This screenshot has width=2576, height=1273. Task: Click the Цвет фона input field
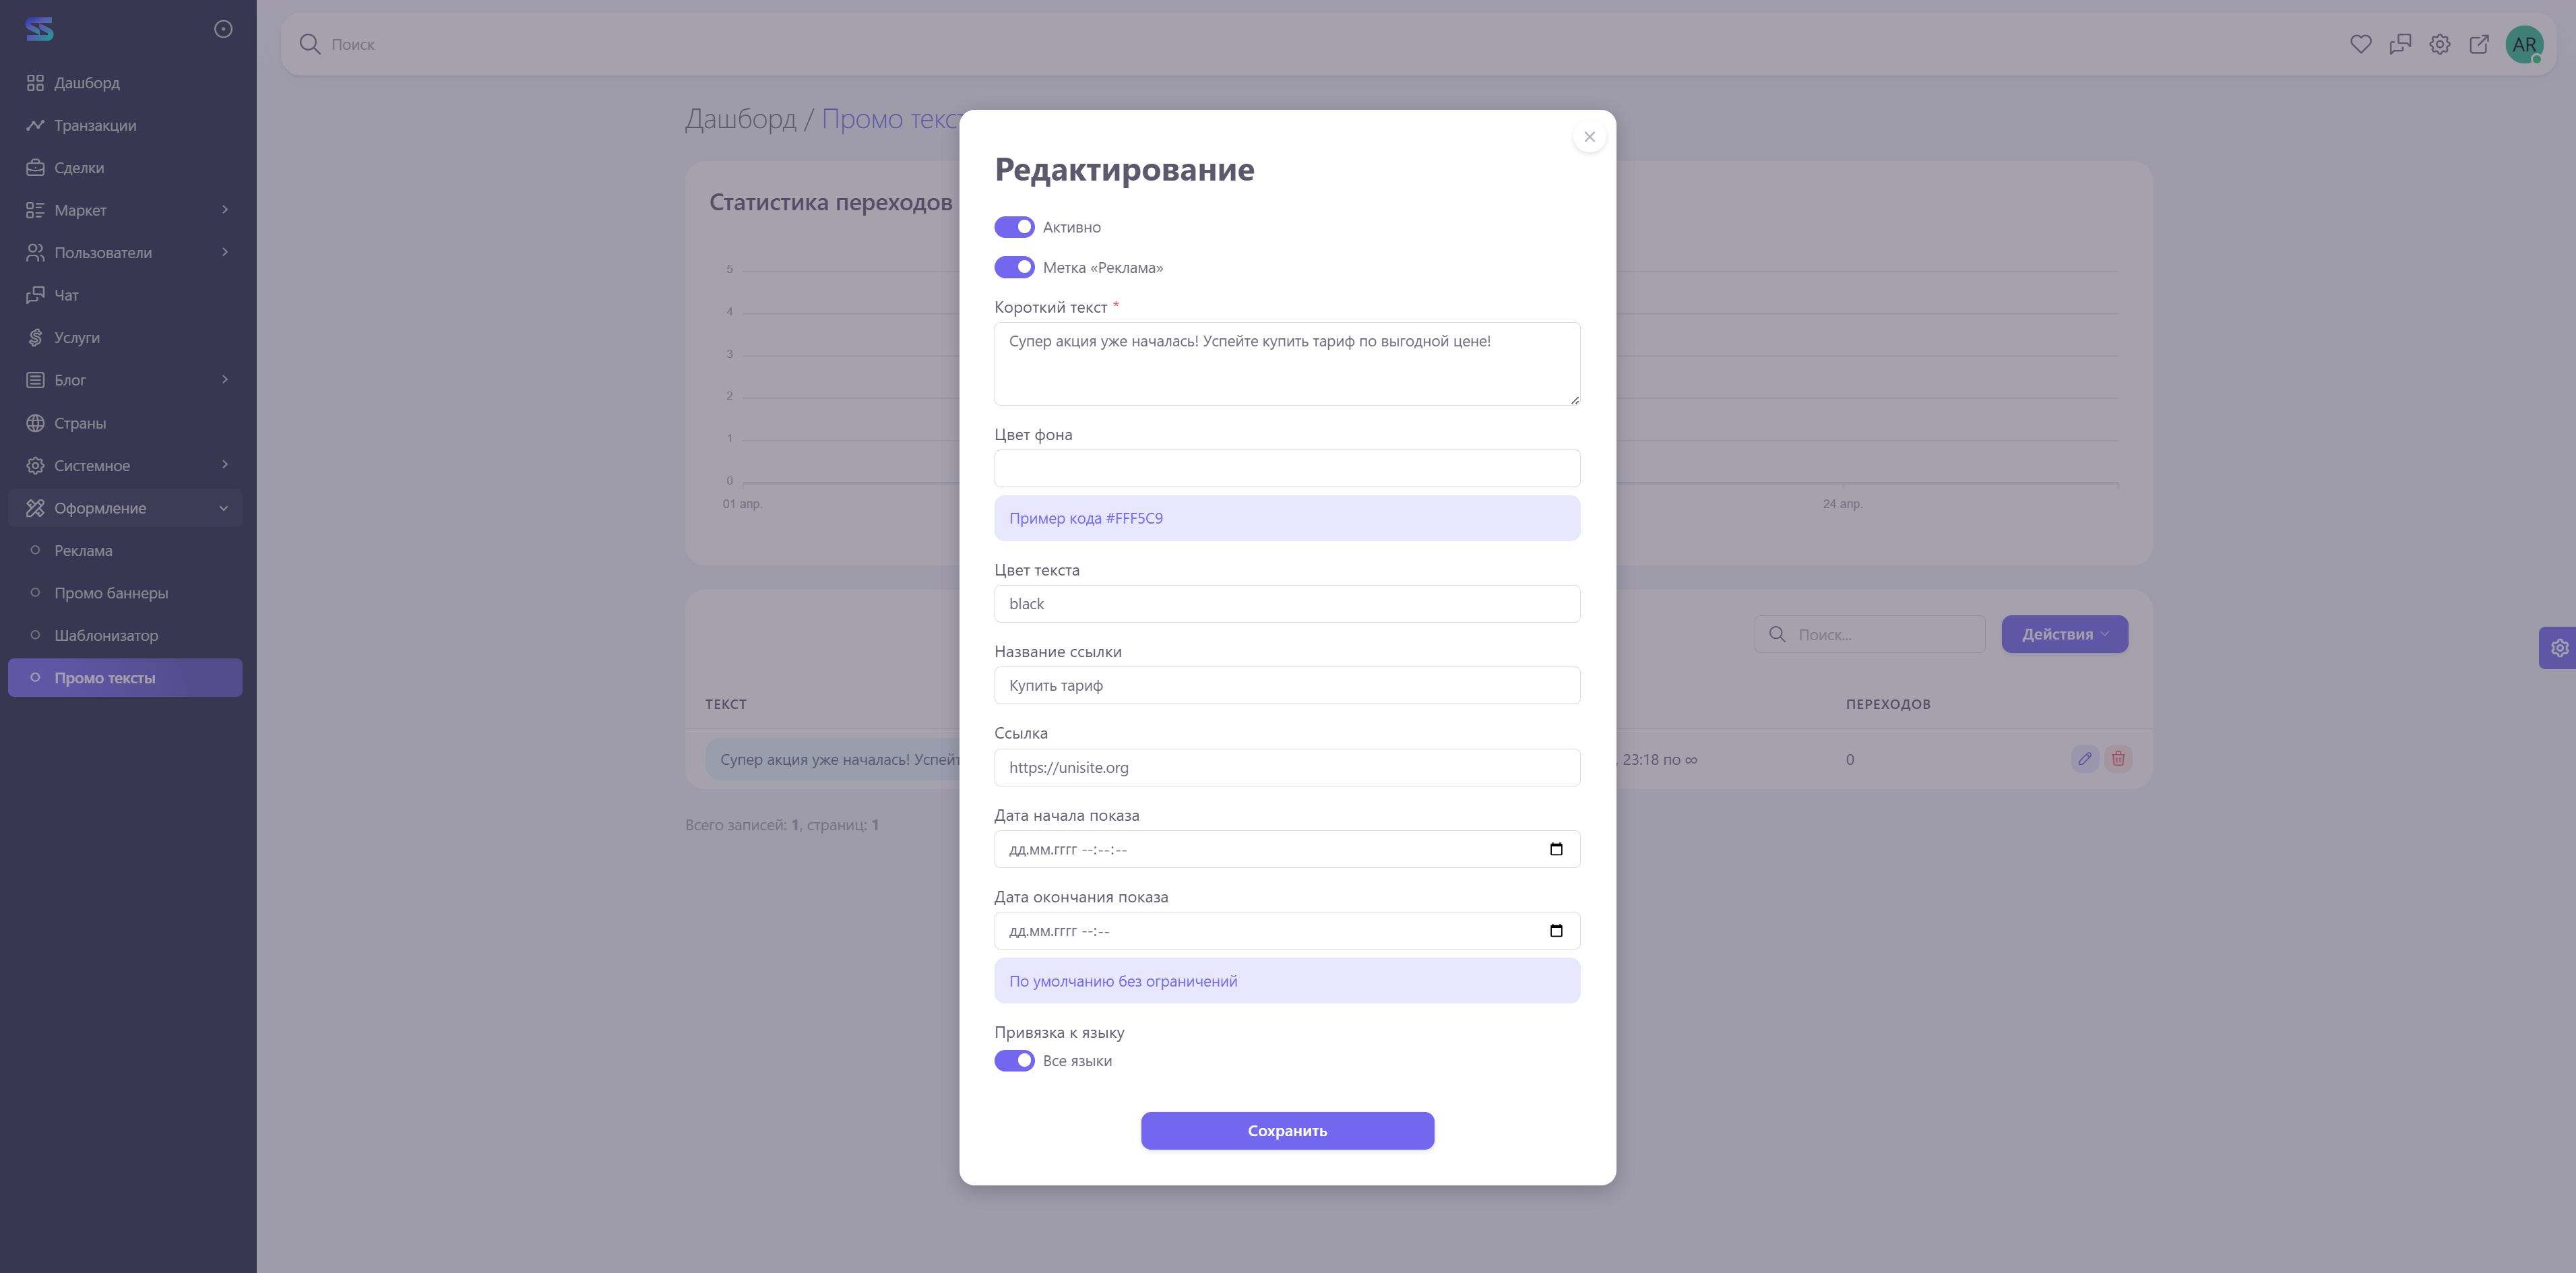click(x=1287, y=468)
